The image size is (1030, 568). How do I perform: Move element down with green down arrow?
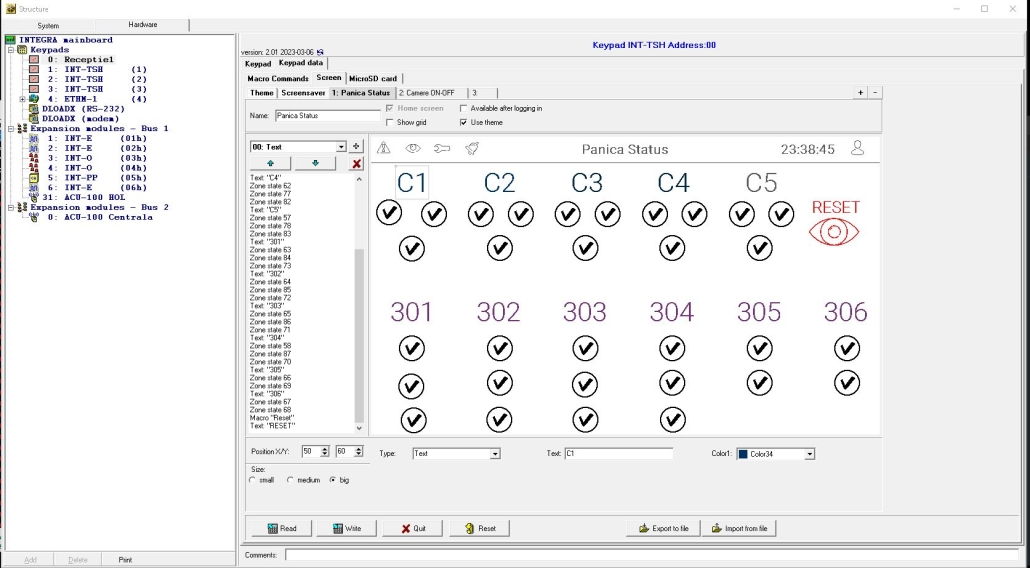[x=315, y=163]
